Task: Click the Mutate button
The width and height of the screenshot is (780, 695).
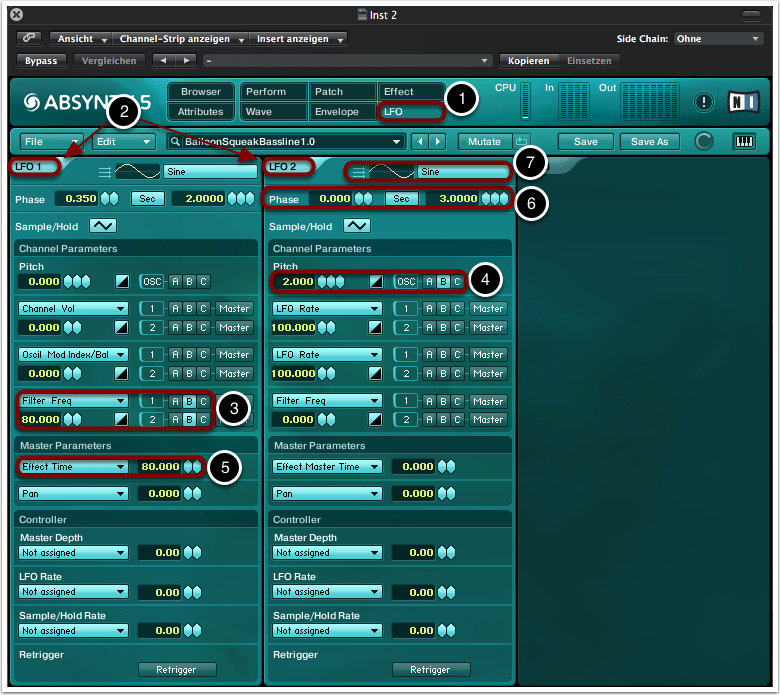Action: point(484,142)
